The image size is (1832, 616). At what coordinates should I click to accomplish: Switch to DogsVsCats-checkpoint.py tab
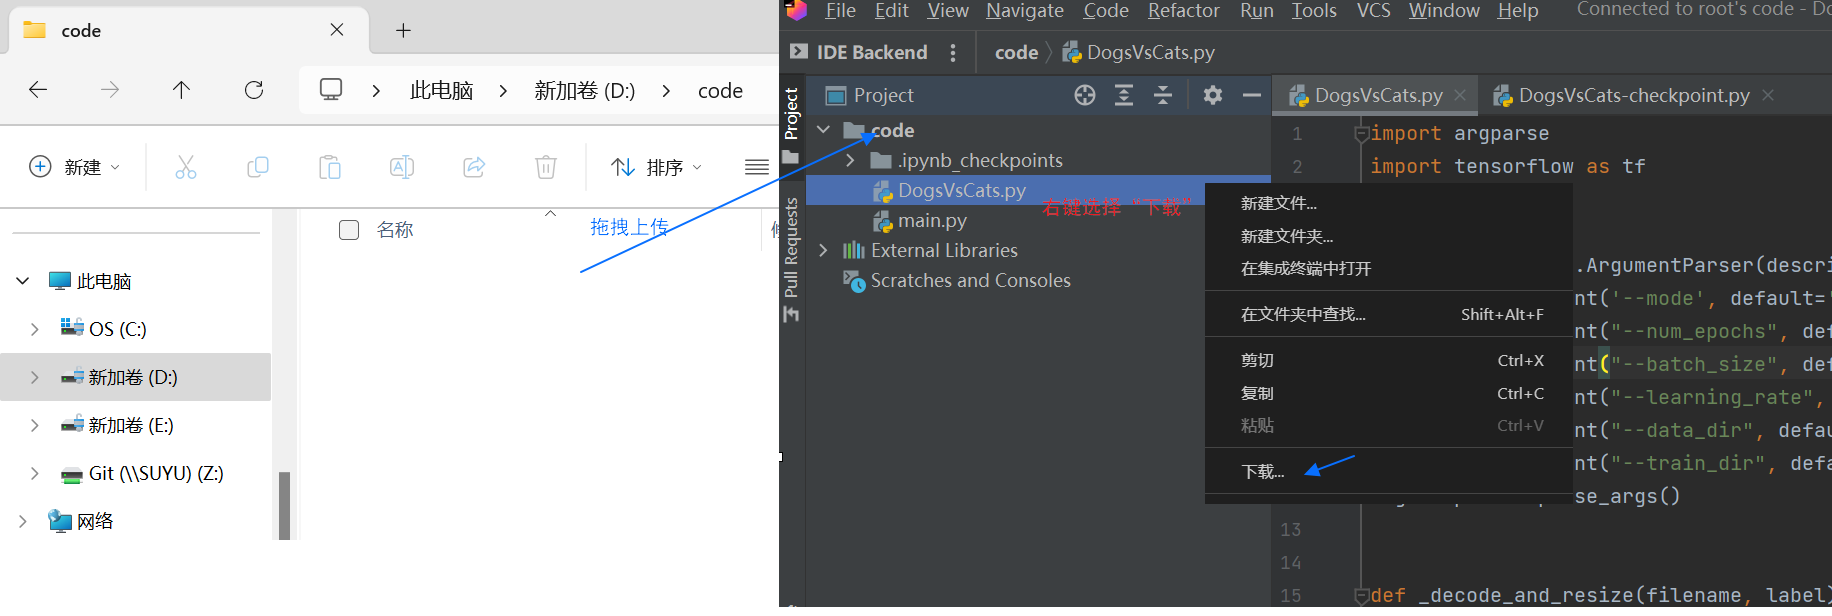(1632, 95)
